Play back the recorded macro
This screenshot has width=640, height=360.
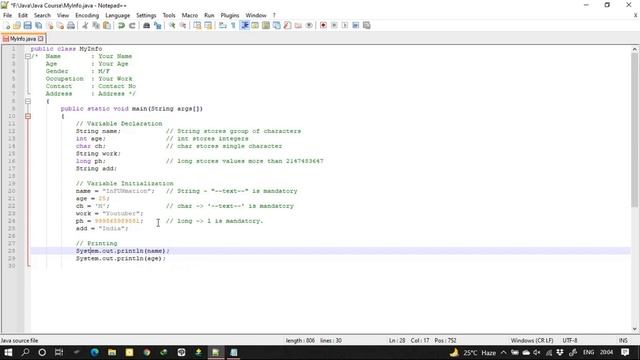345,25
